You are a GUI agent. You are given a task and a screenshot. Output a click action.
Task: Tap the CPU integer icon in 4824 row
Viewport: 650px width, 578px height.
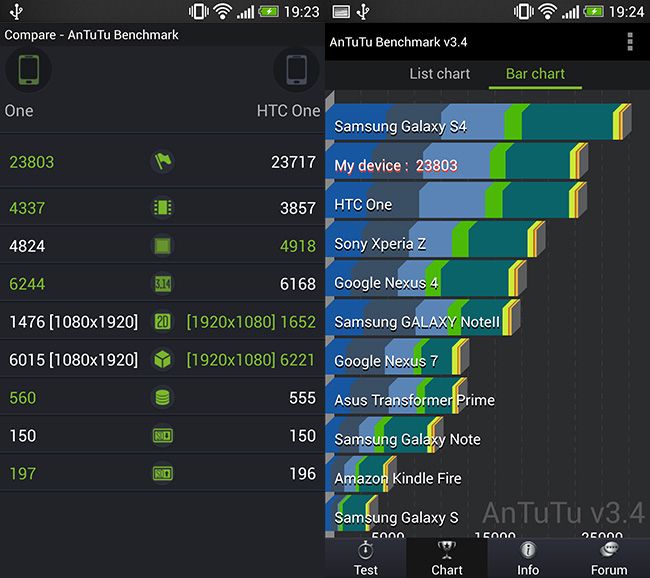162,246
